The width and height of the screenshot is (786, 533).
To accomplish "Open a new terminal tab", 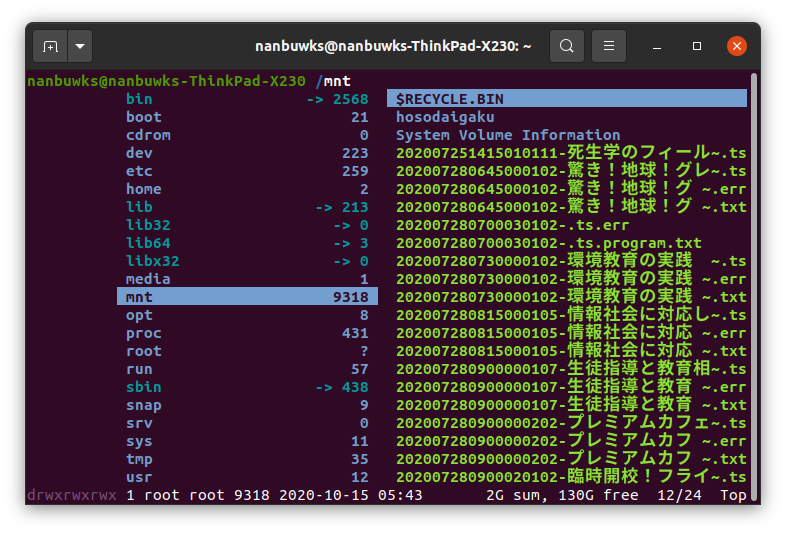I will pyautogui.click(x=50, y=46).
